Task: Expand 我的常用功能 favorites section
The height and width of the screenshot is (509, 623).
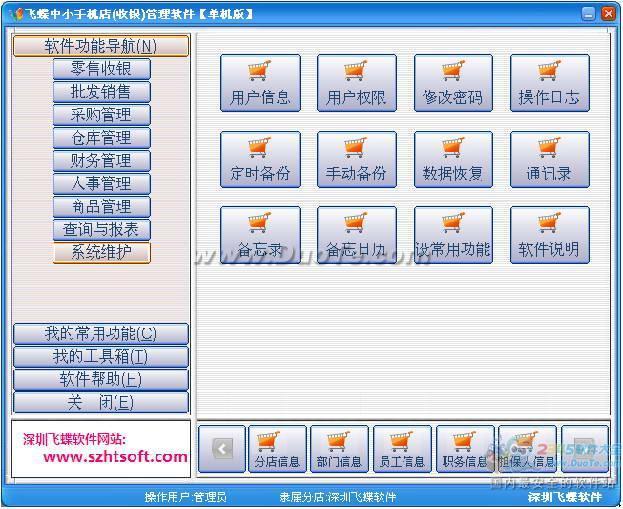Action: click(100, 333)
